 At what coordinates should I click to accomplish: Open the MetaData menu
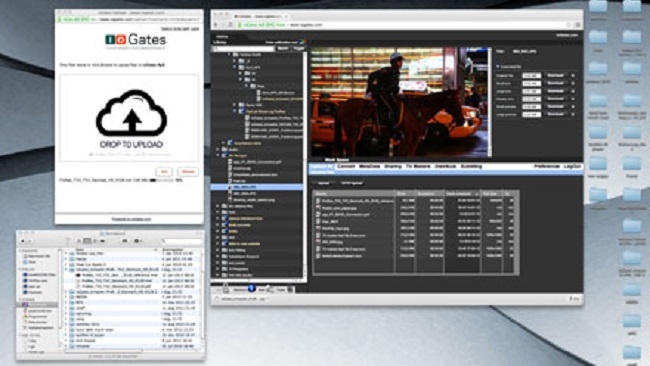[369, 166]
